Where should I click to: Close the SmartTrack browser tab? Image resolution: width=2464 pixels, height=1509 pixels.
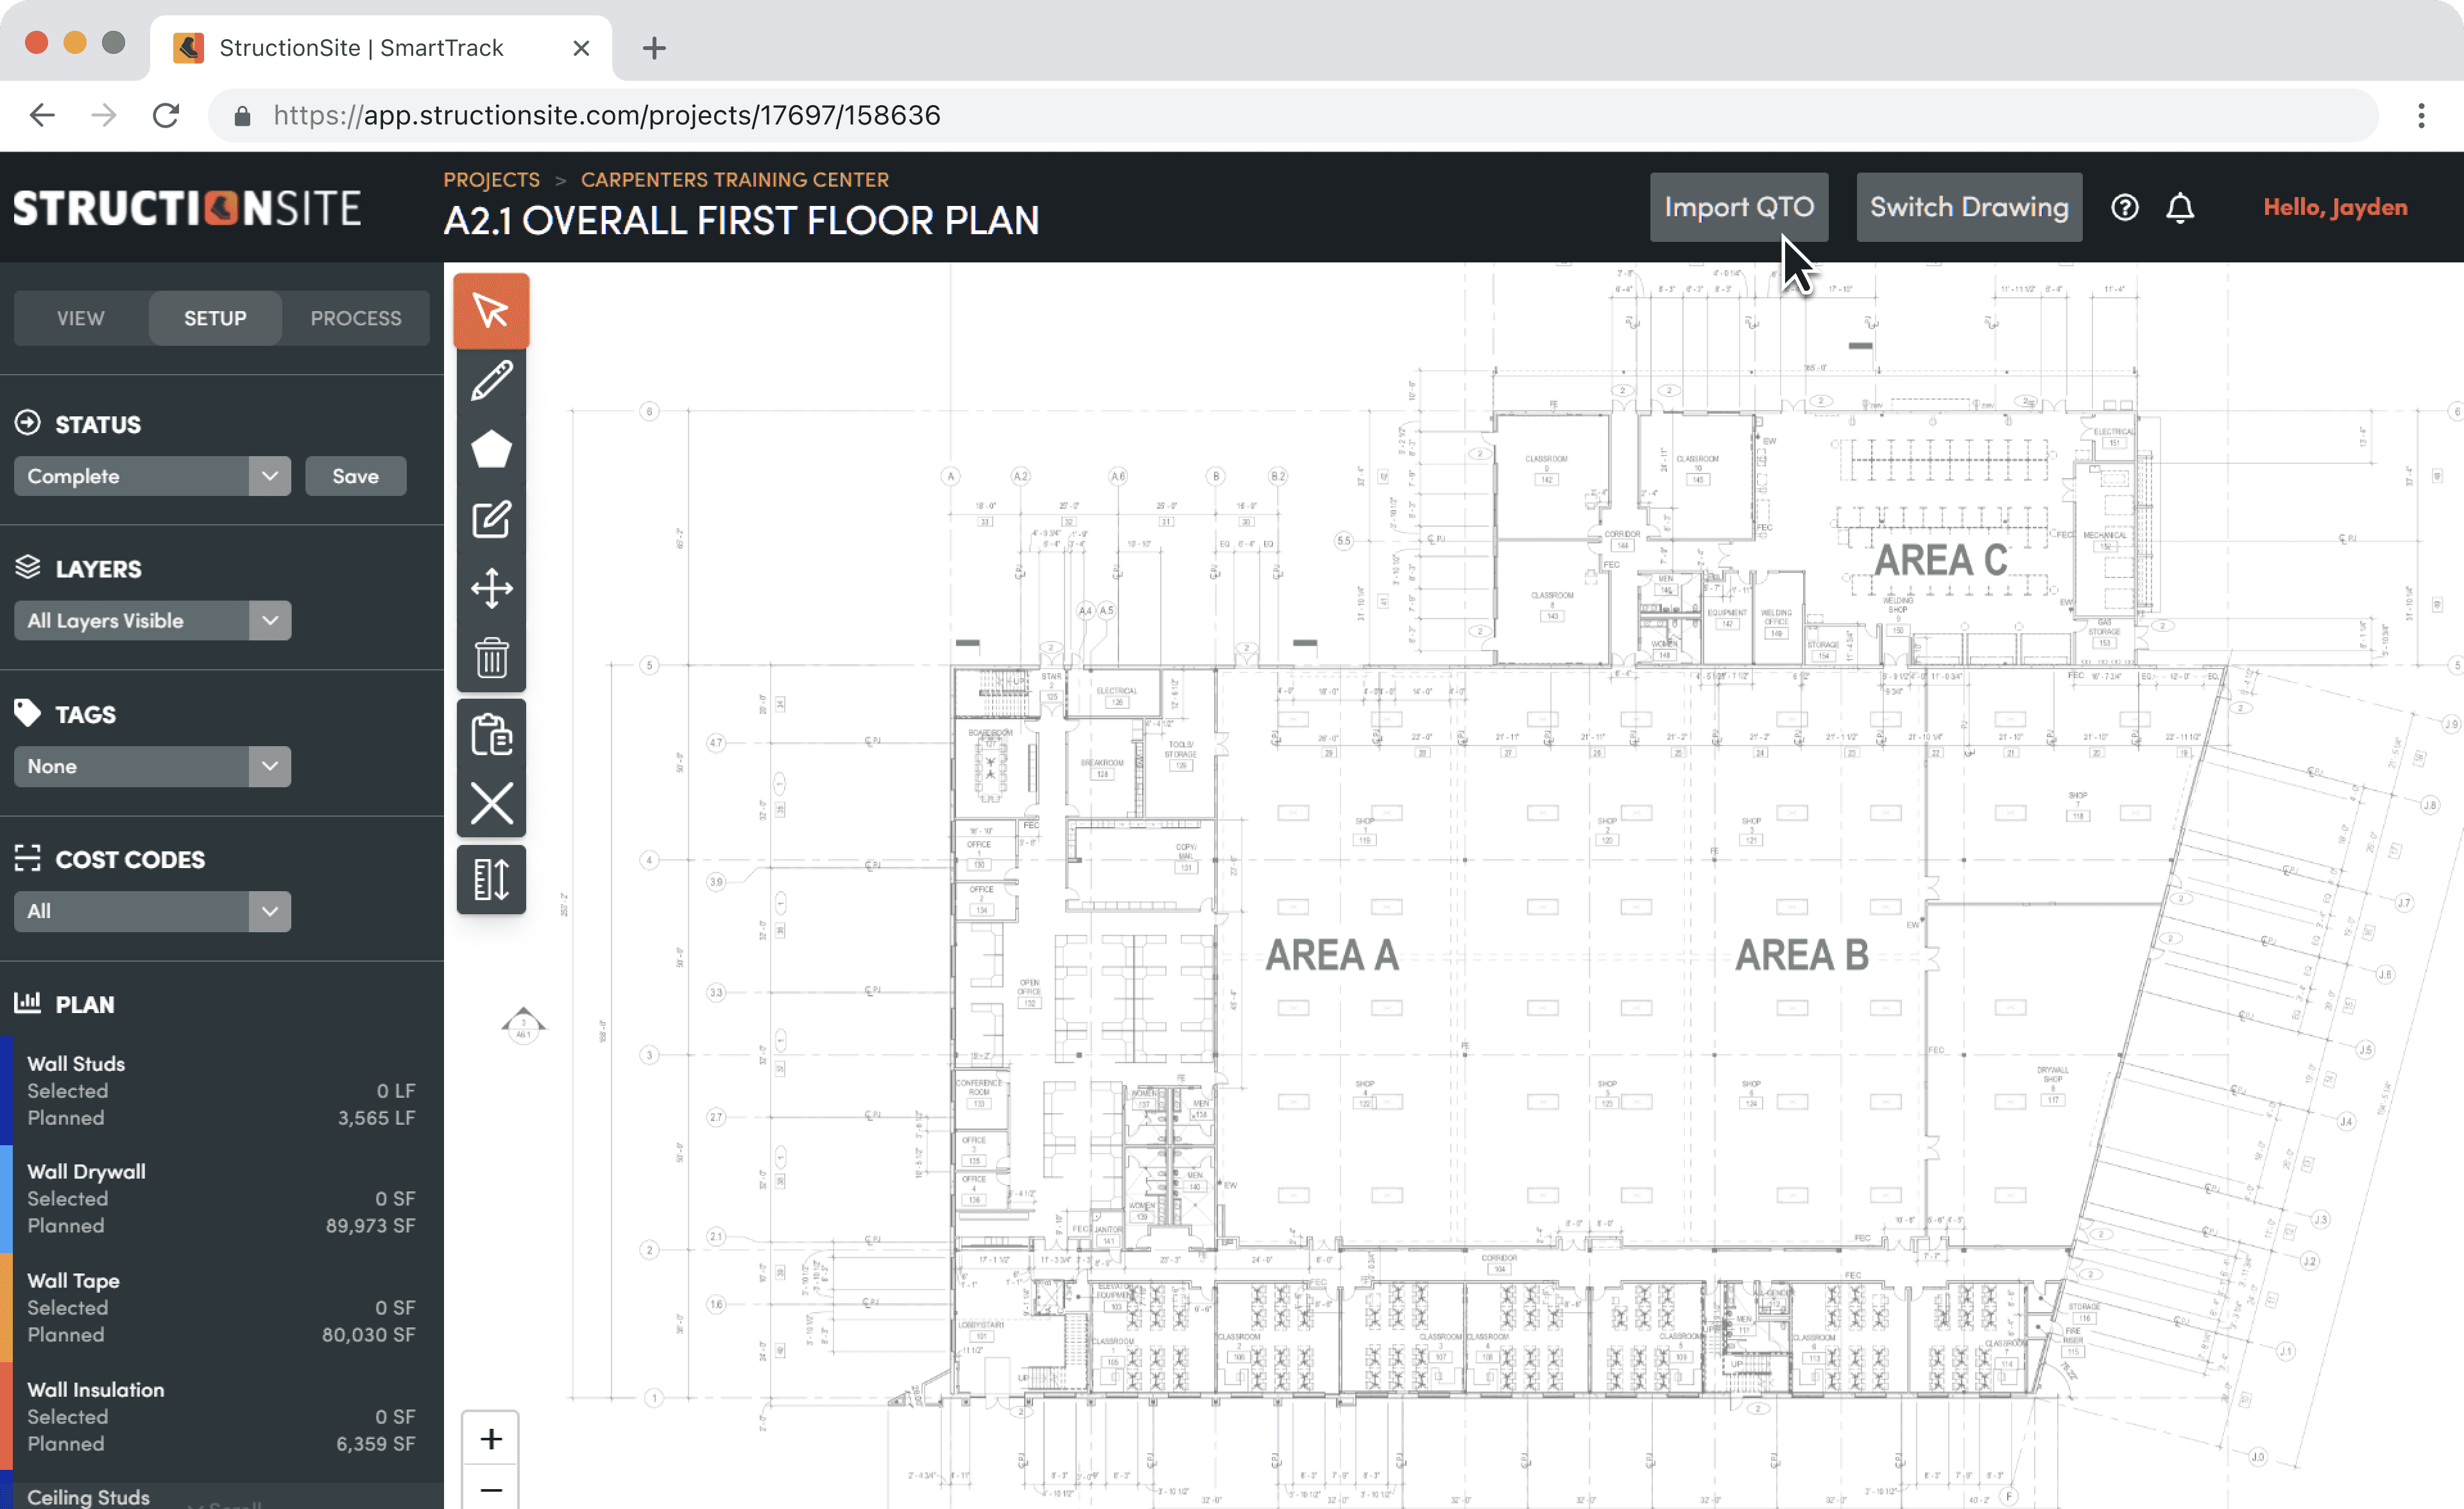pyautogui.click(x=581, y=48)
